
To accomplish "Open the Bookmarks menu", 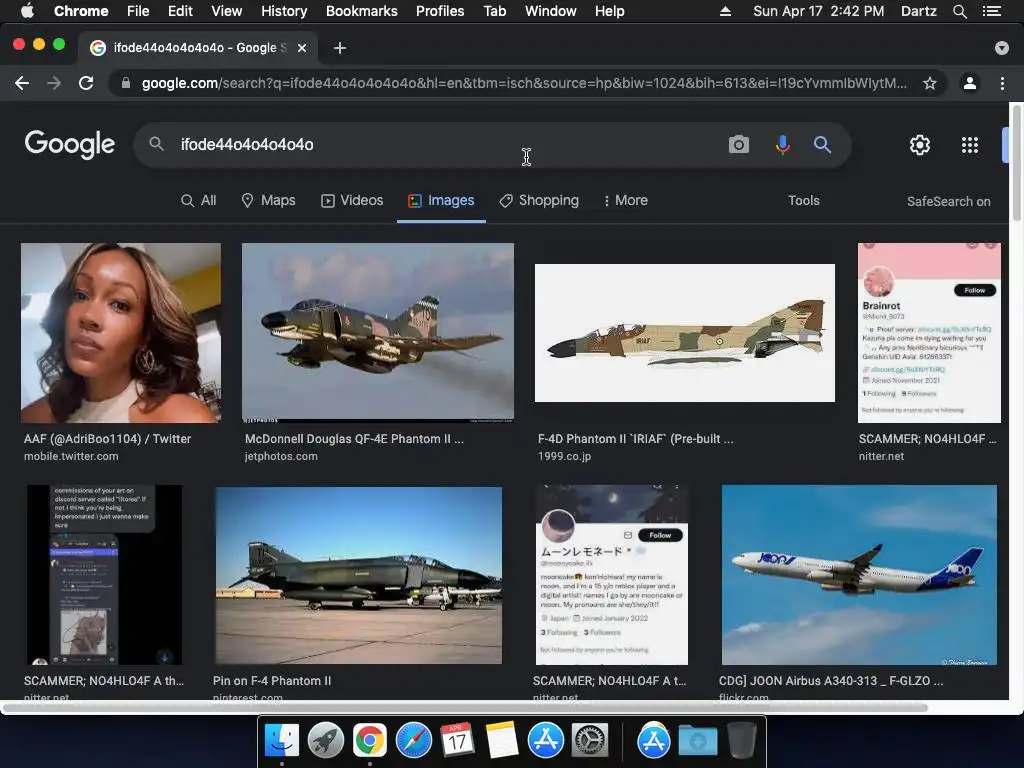I will tap(361, 11).
